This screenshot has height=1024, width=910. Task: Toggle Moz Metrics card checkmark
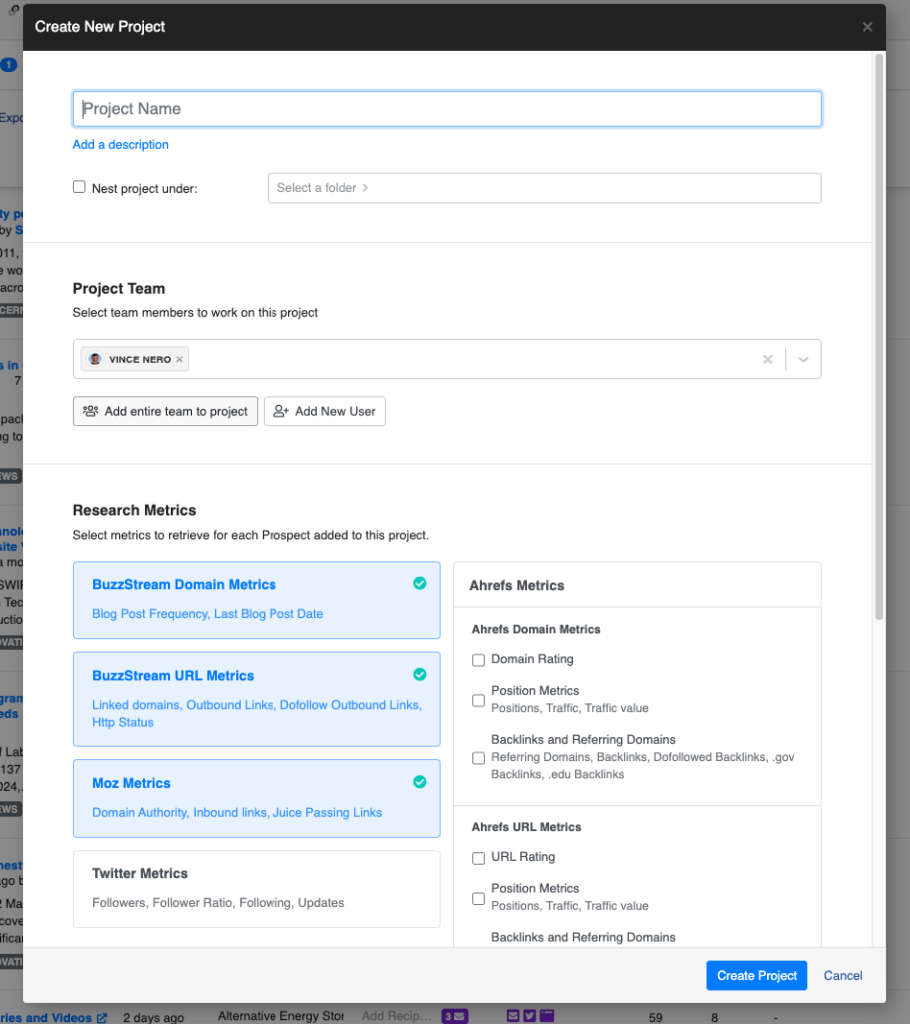pyautogui.click(x=419, y=782)
